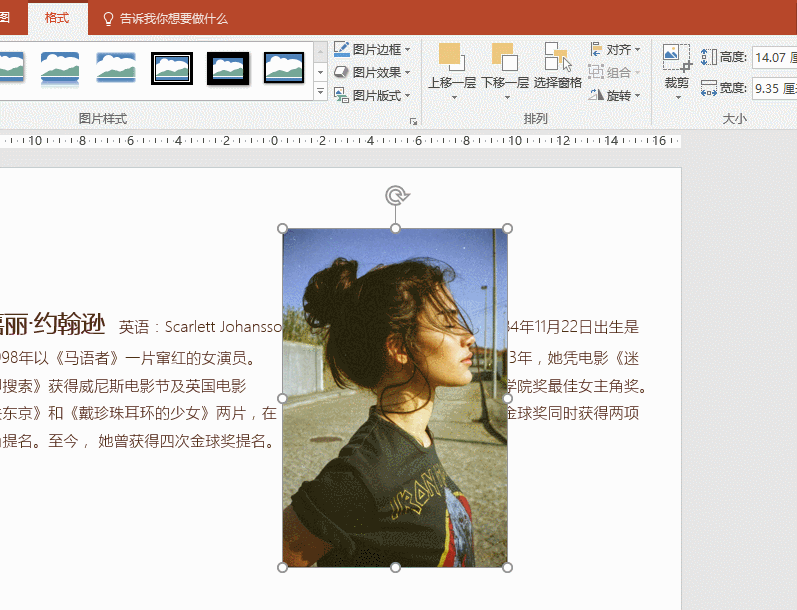Click the lightbulb tell-me icon
This screenshot has height=610, width=797.
coord(108,19)
